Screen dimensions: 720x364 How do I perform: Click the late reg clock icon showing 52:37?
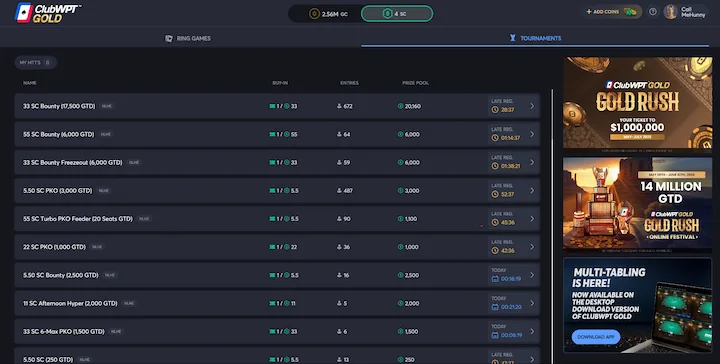(495, 195)
